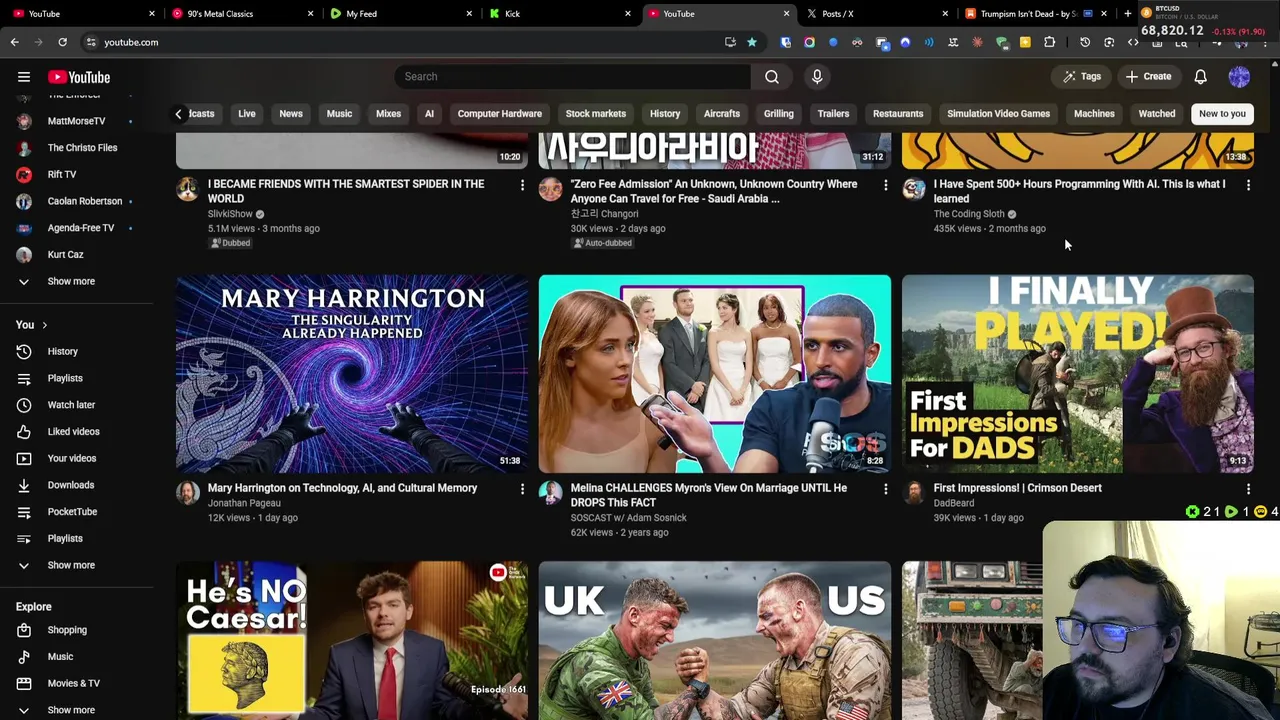Open a new browser tab

click(x=1128, y=13)
